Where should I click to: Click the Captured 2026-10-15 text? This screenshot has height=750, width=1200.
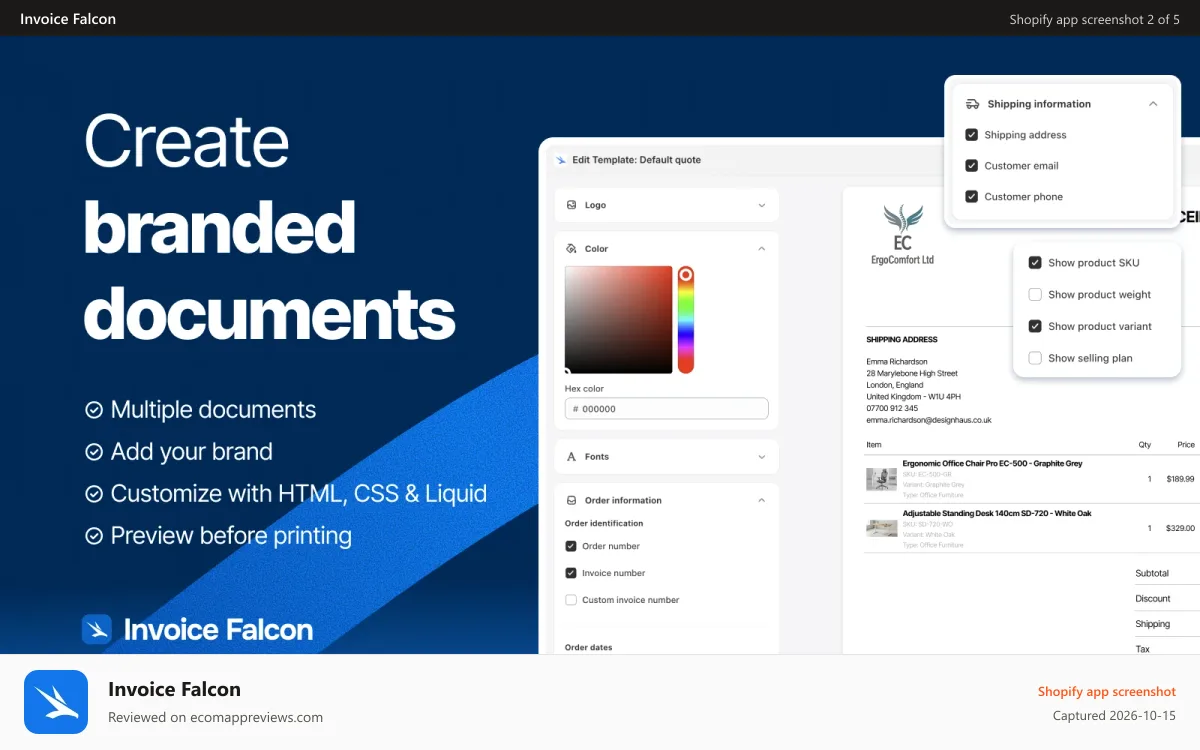click(x=1114, y=716)
